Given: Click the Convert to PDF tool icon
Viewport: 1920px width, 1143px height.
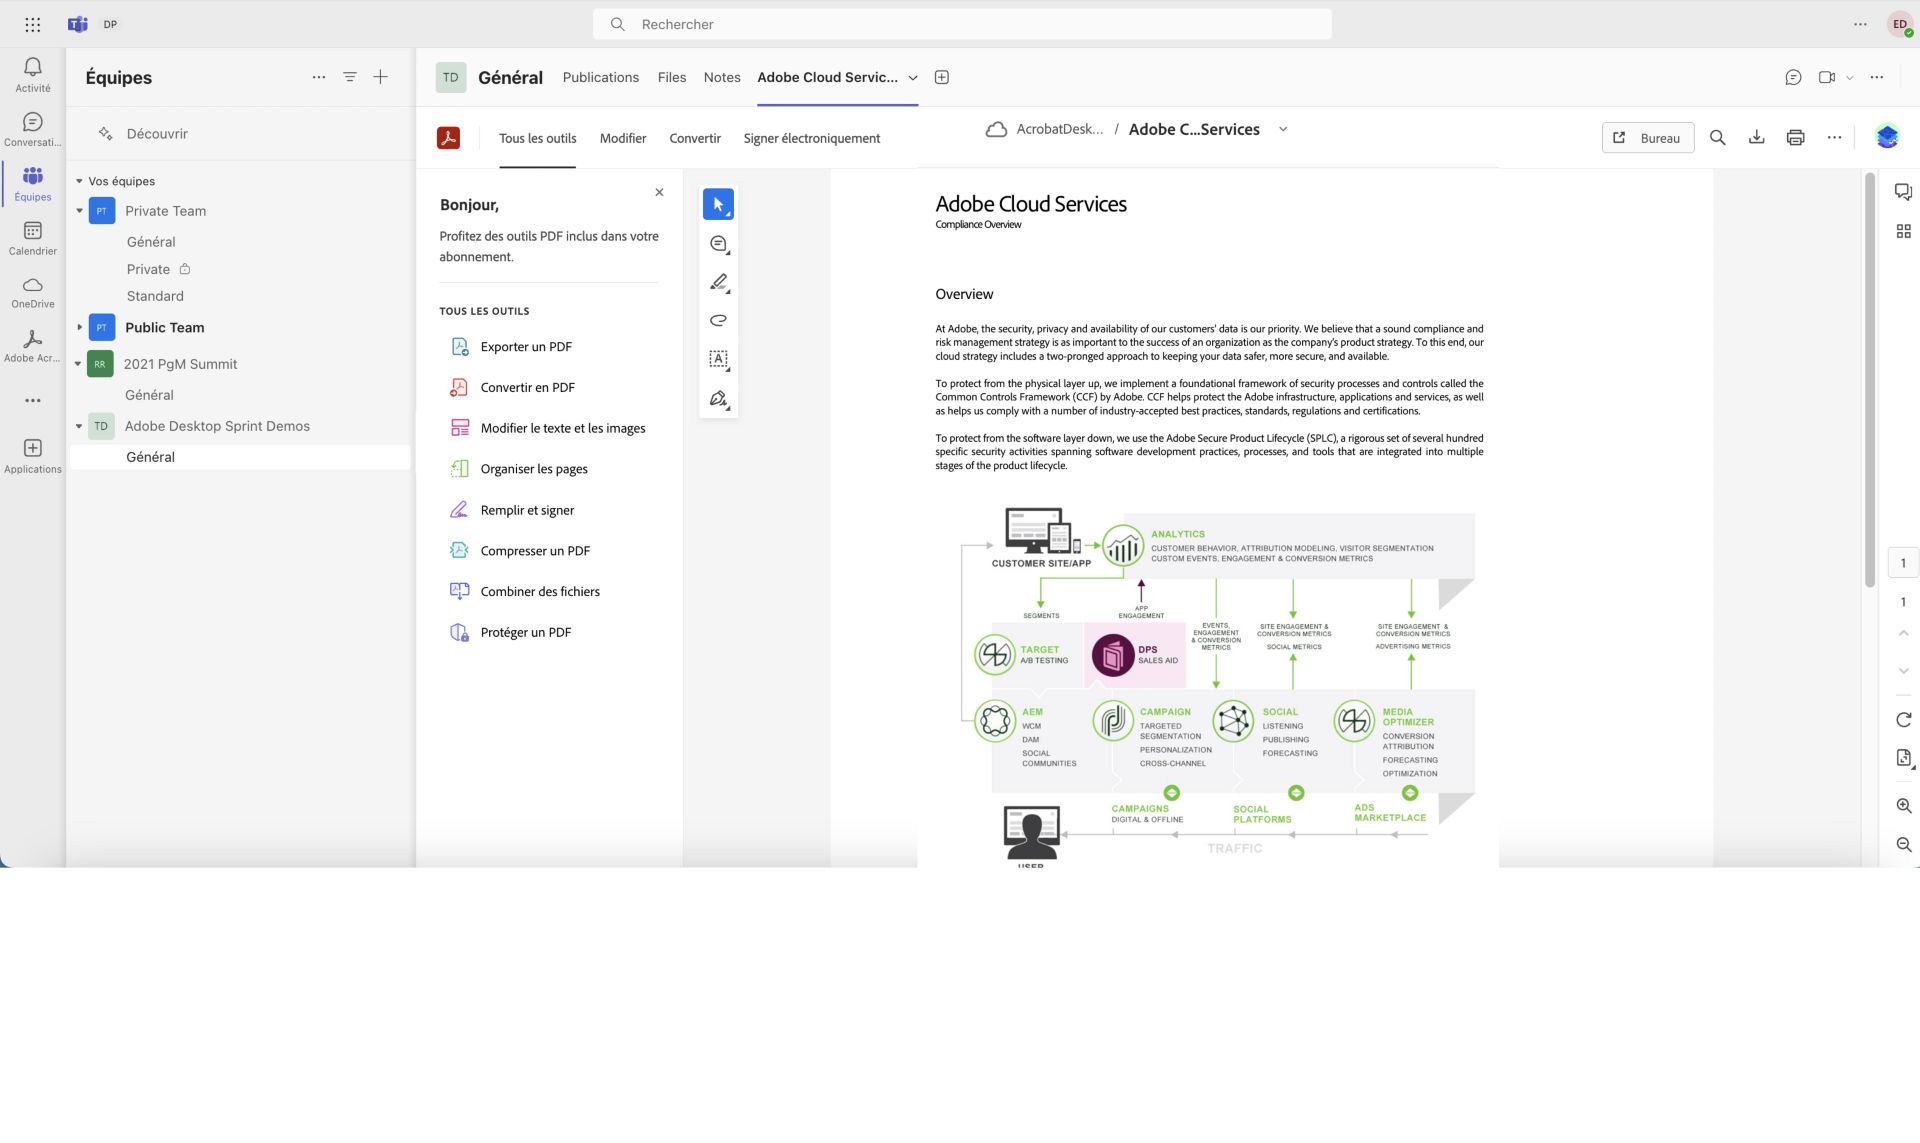Looking at the screenshot, I should point(459,386).
